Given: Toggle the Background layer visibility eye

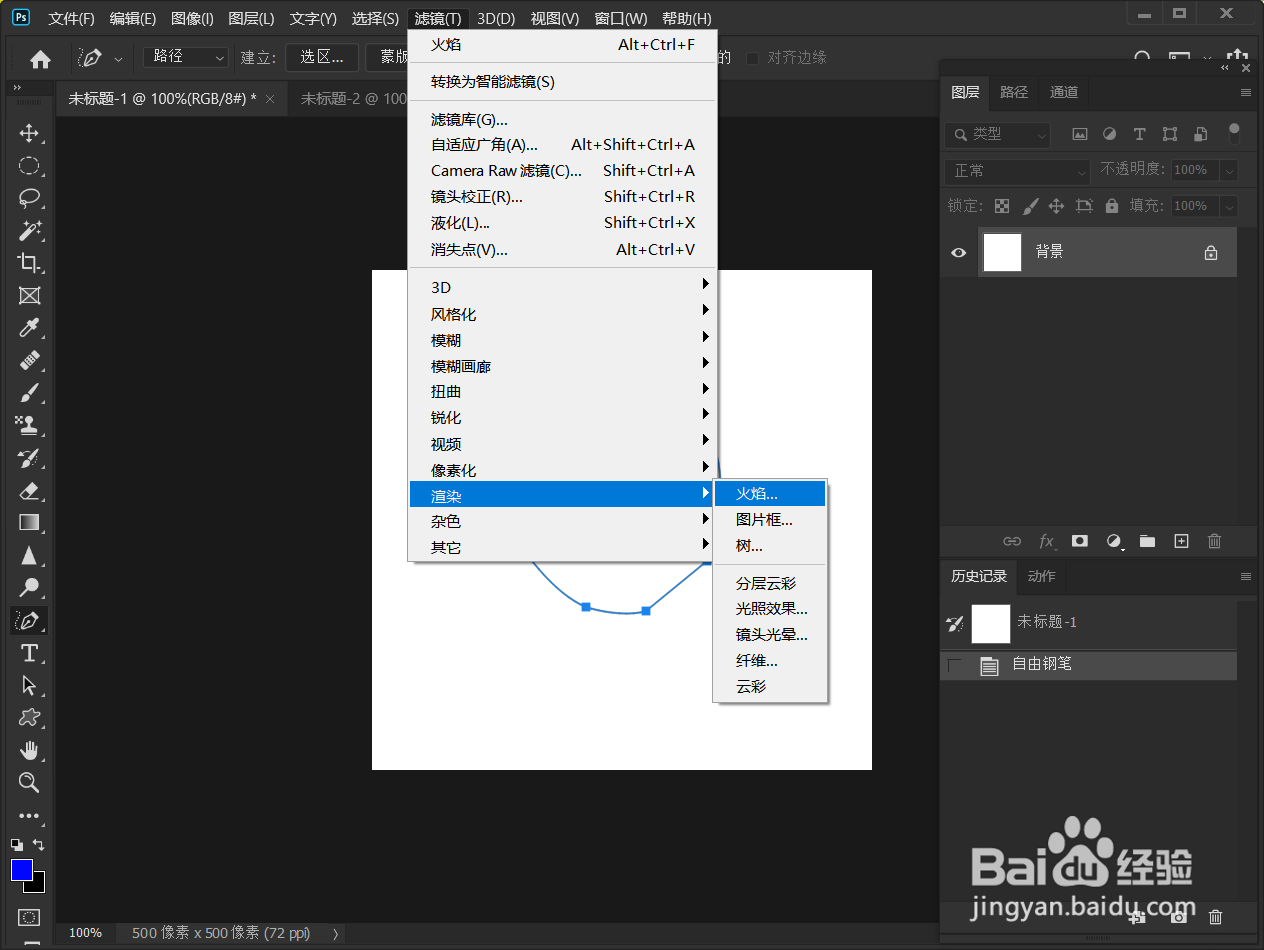Looking at the screenshot, I should point(959,253).
